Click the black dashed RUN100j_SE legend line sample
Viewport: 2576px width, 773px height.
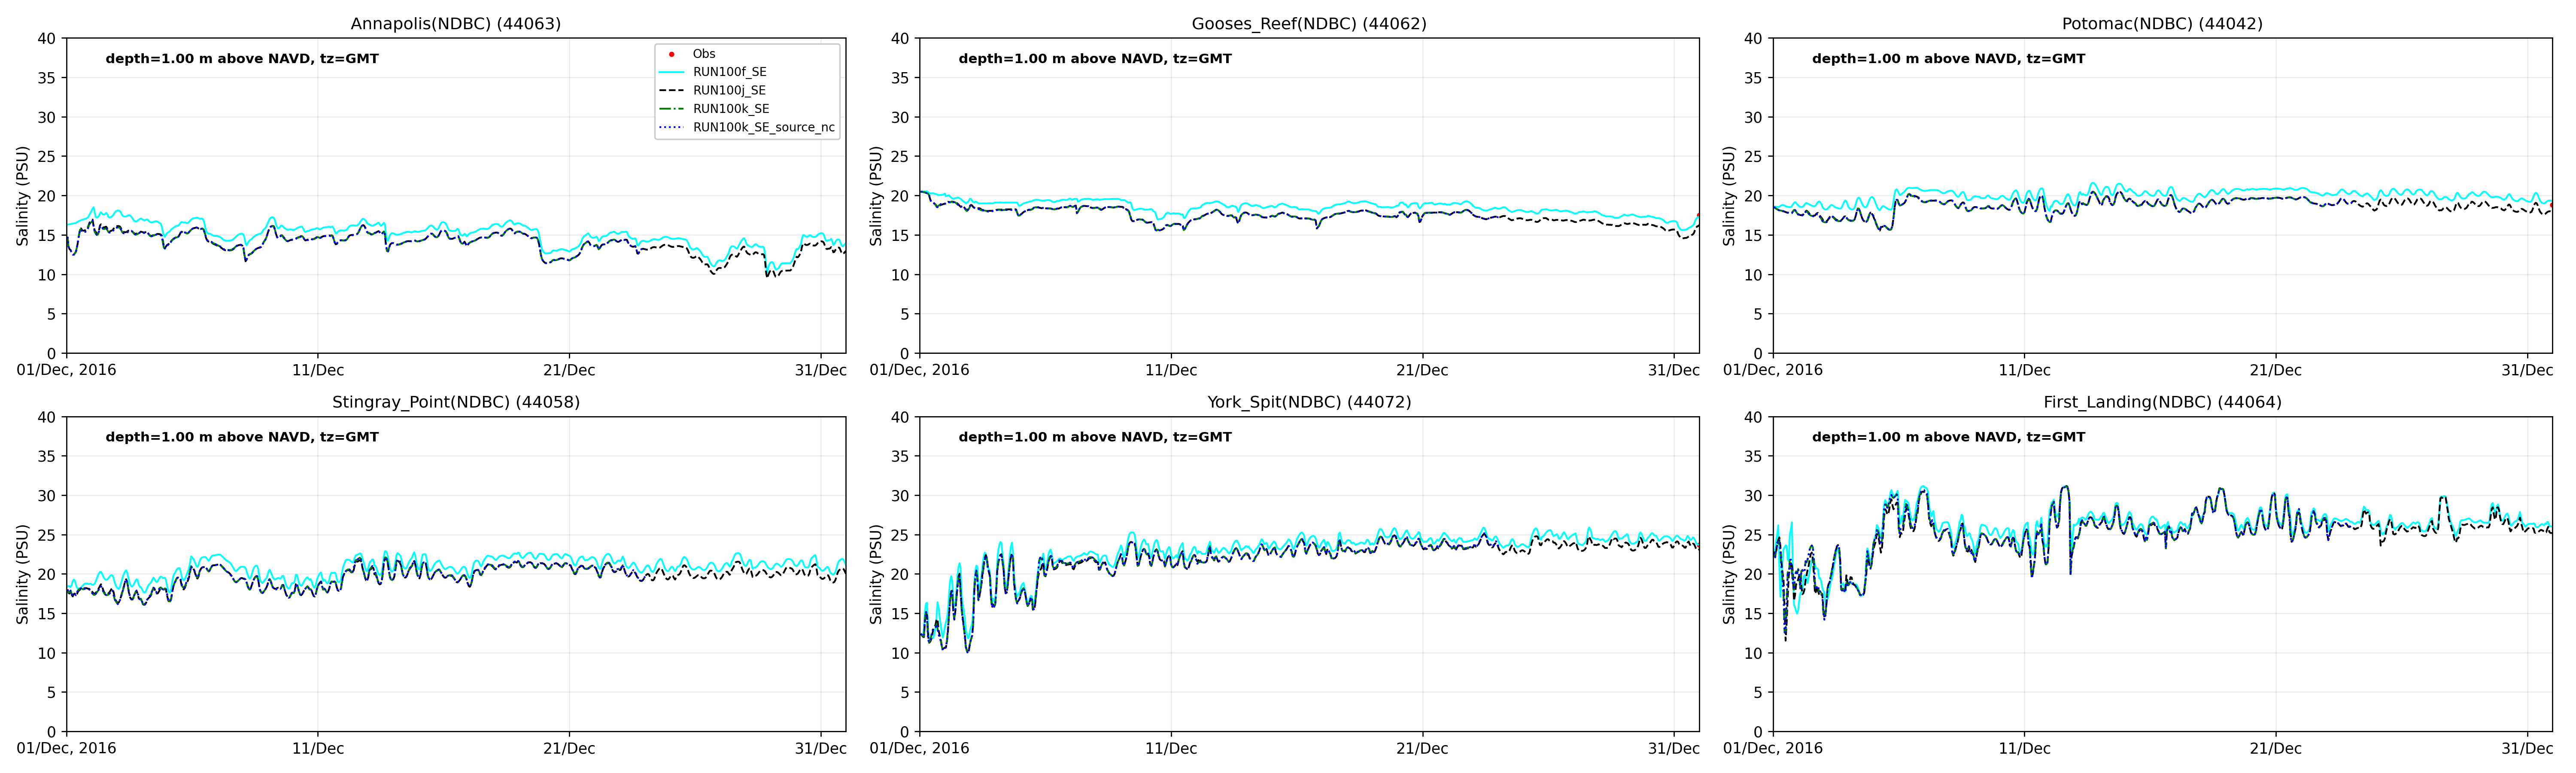pyautogui.click(x=672, y=90)
